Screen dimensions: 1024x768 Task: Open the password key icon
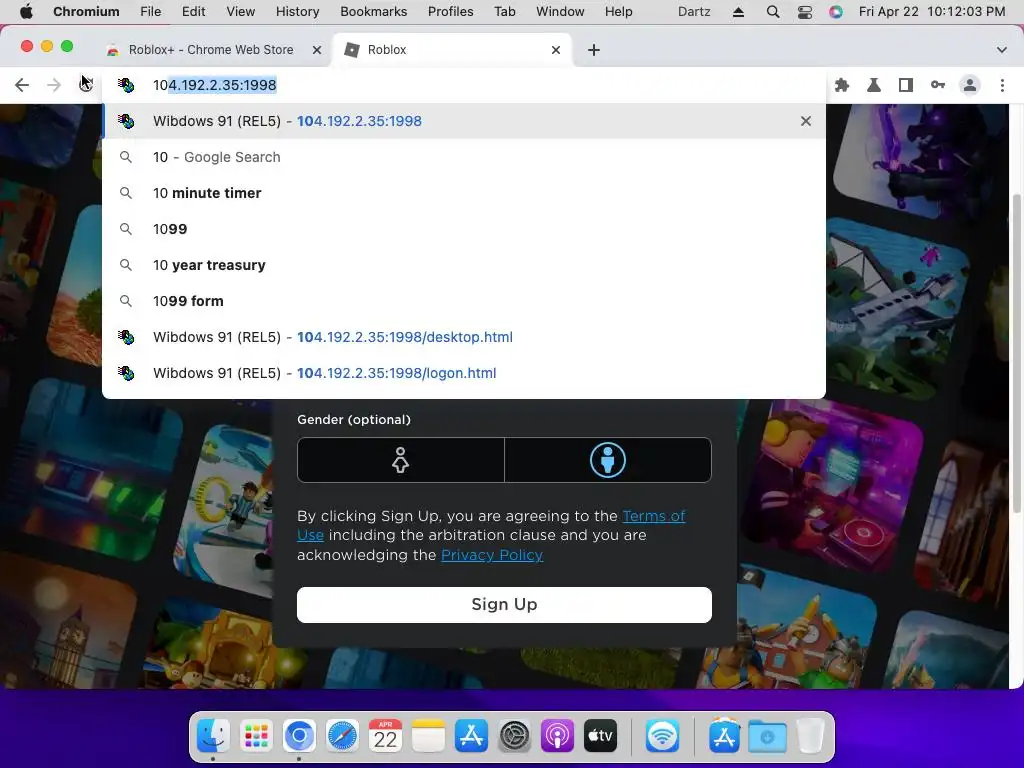click(938, 85)
